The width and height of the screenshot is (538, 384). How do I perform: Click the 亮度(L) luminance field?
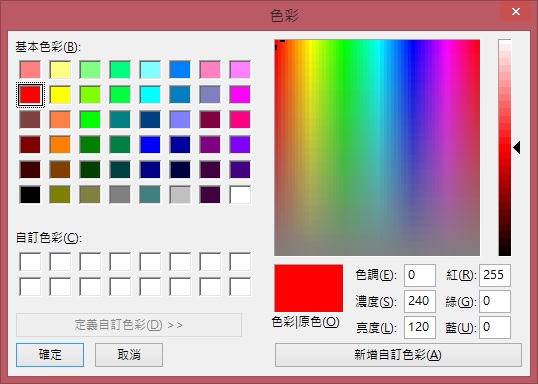pos(420,327)
